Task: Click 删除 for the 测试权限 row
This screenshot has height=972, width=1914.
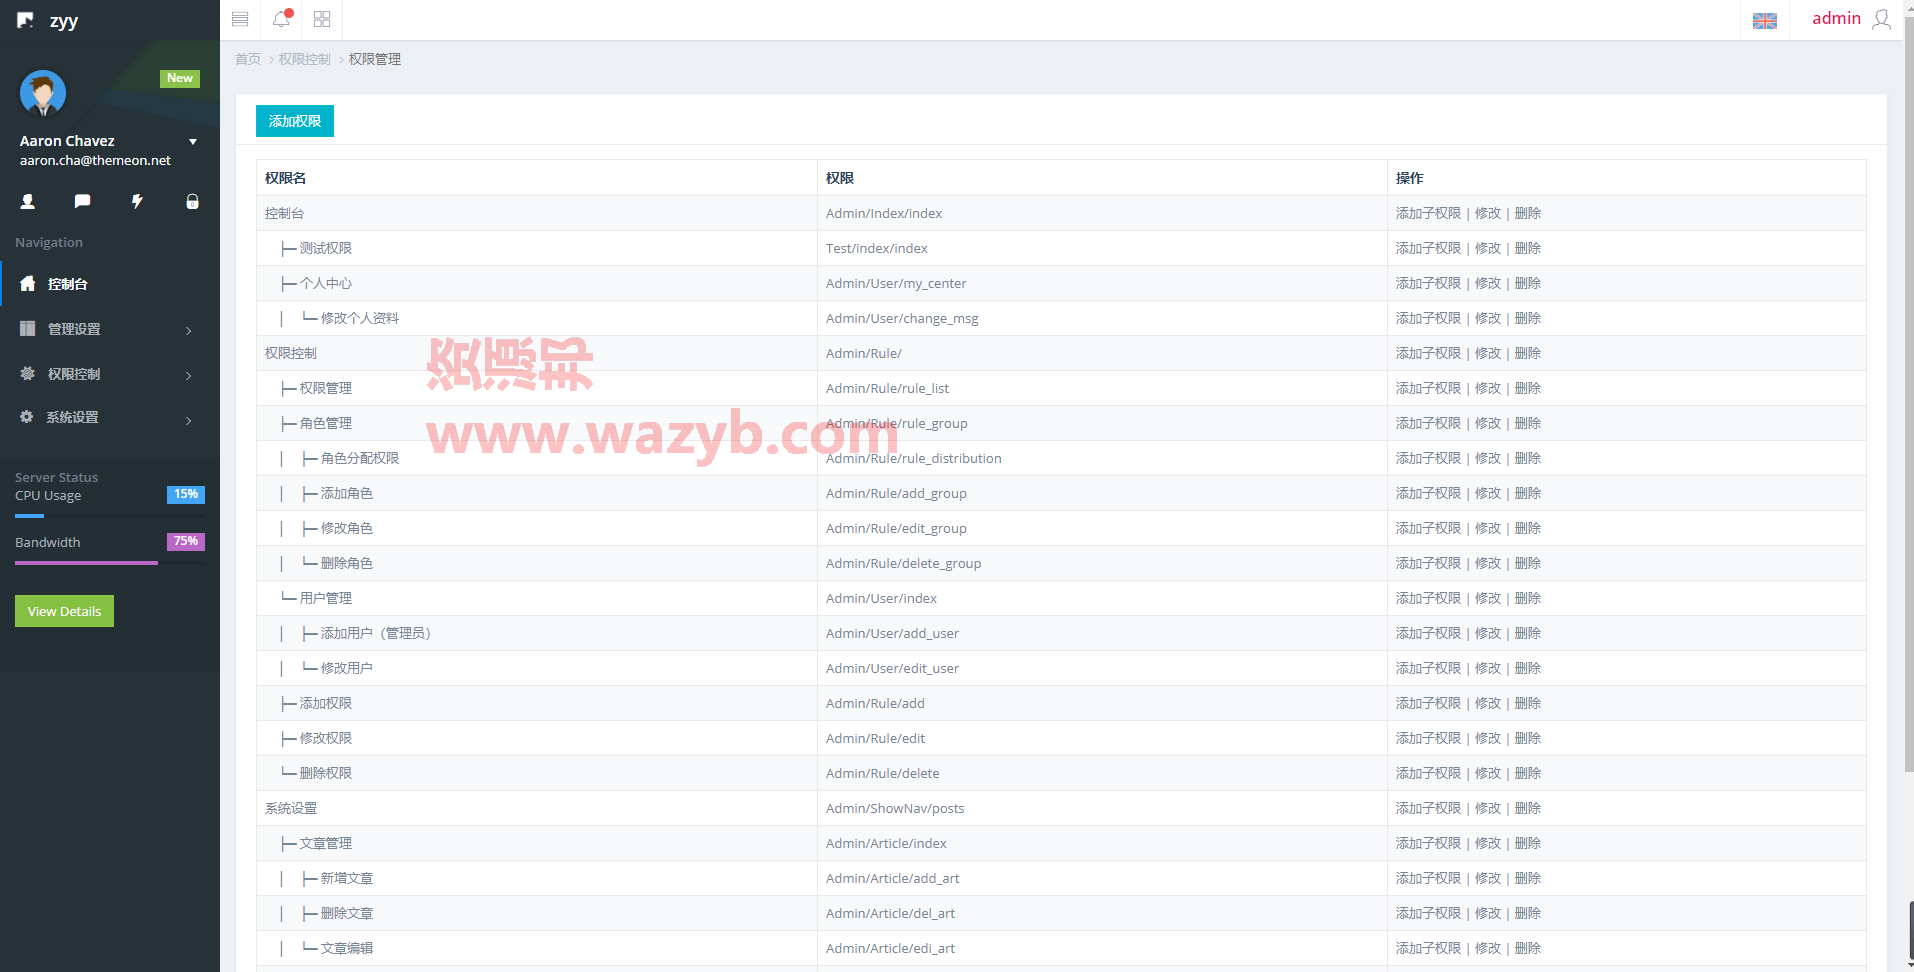Action: (1528, 248)
